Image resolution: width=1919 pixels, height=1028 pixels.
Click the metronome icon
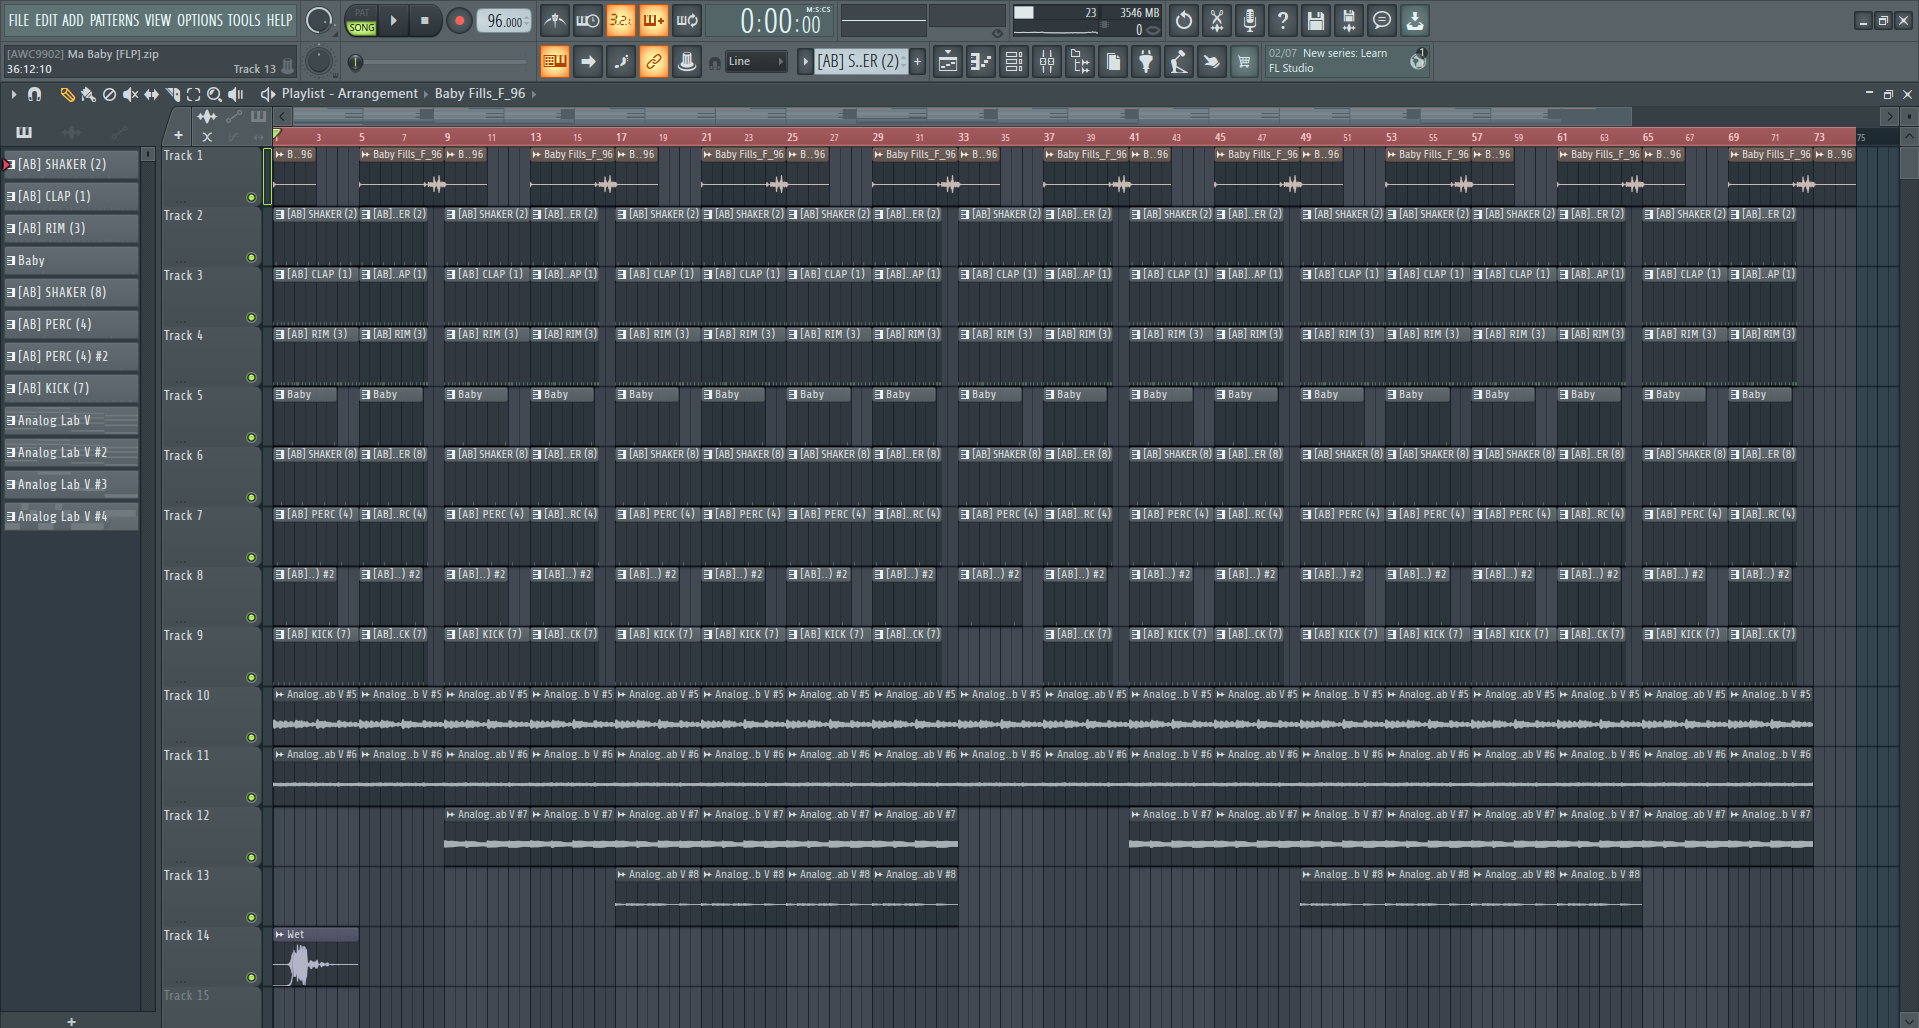pyautogui.click(x=554, y=20)
